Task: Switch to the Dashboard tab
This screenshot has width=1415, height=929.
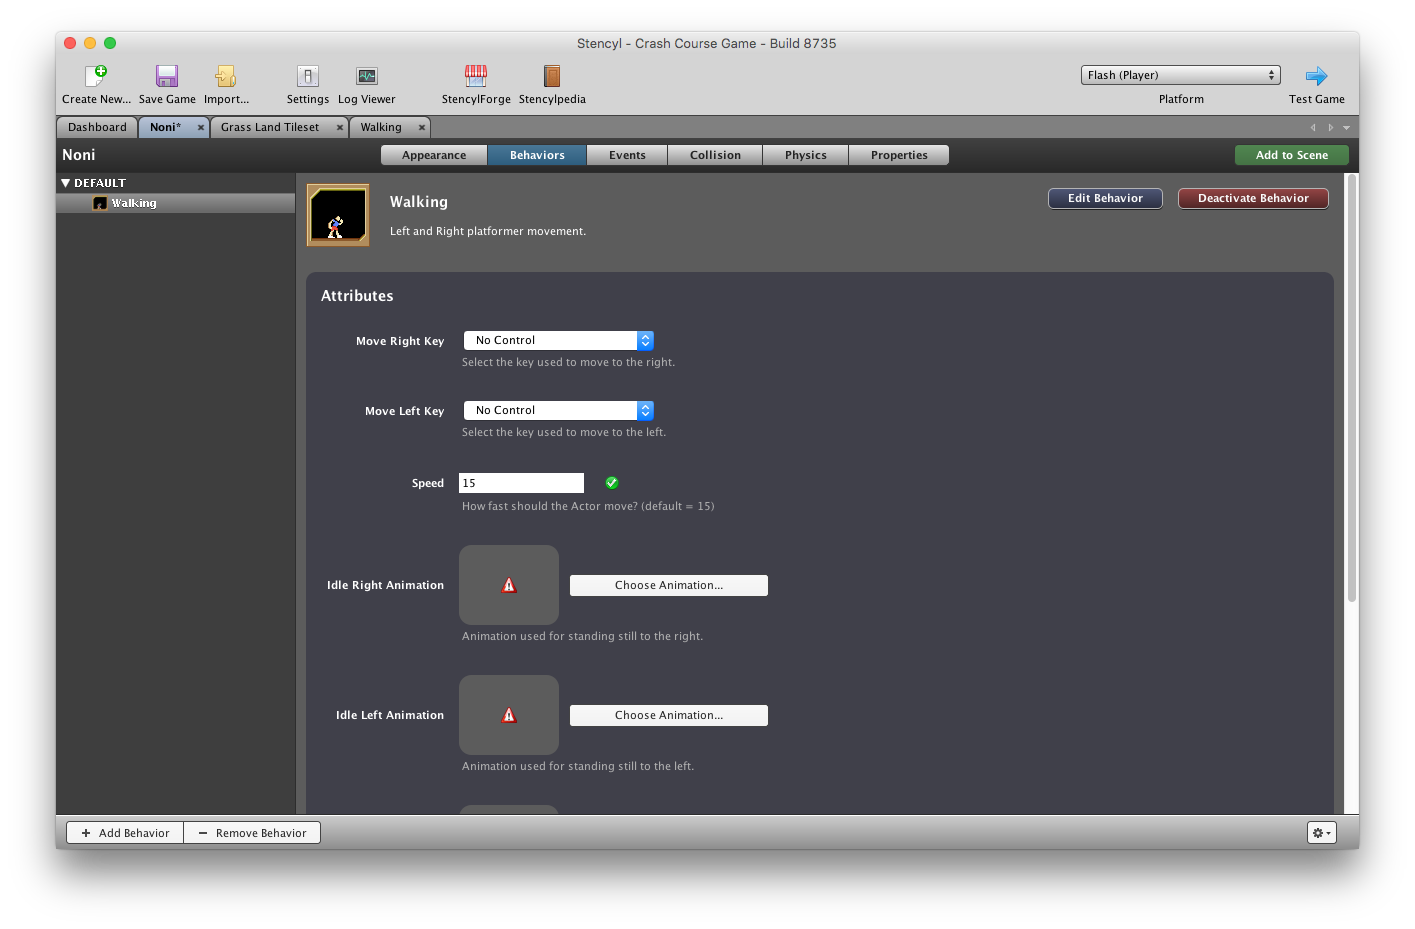Action: (97, 127)
